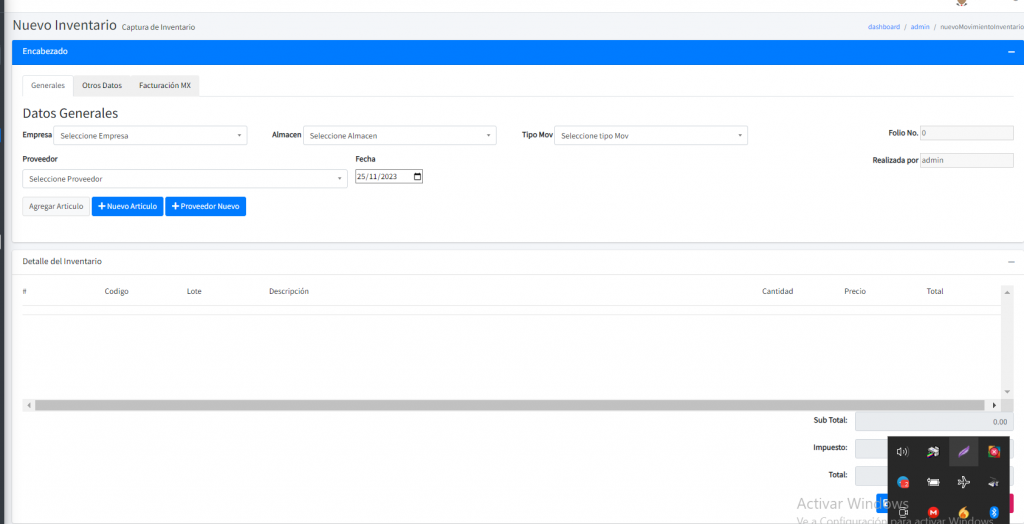Viewport: 1024px width, 524px height.
Task: Open the Seleccione Empresa dropdown
Action: point(150,136)
